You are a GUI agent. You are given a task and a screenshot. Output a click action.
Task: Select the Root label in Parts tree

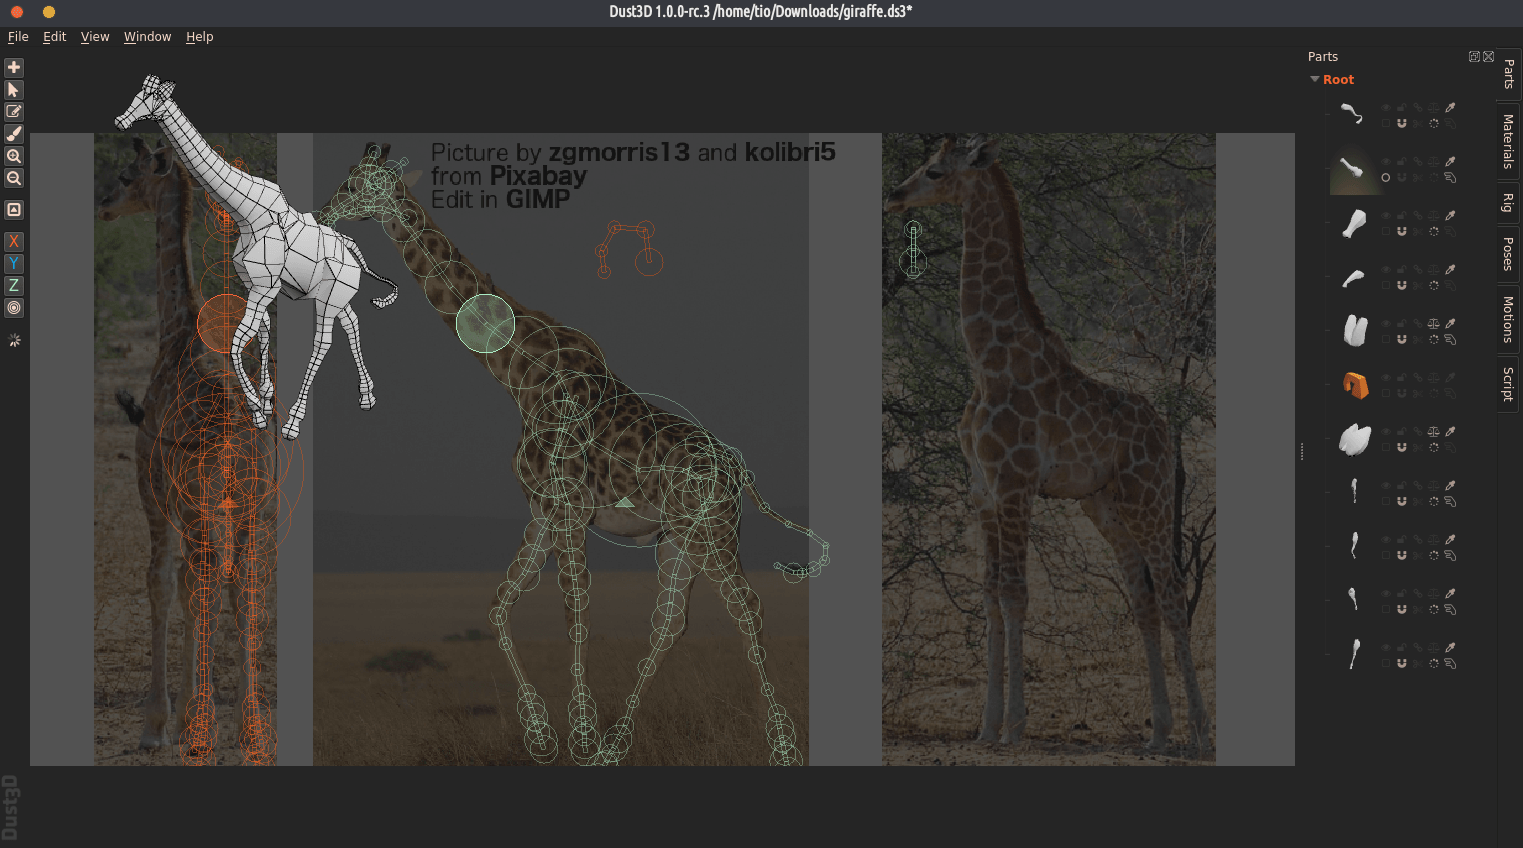[1338, 80]
